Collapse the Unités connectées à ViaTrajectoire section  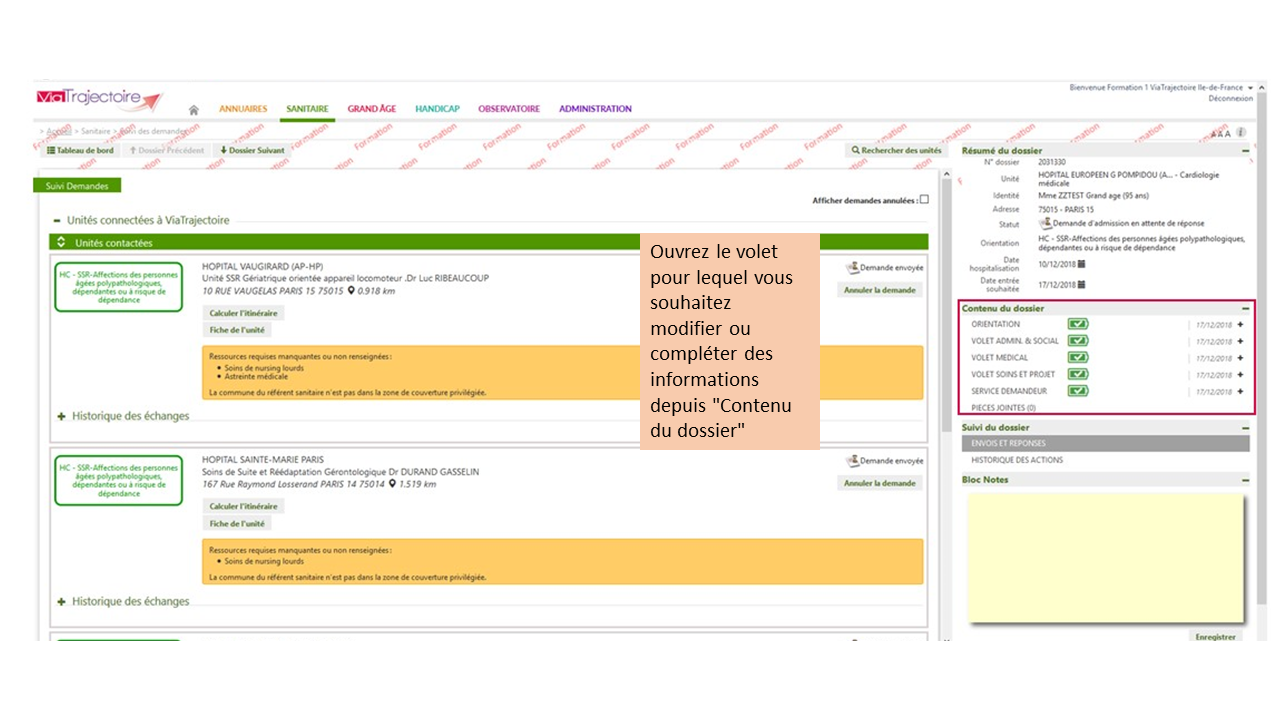[x=58, y=220]
